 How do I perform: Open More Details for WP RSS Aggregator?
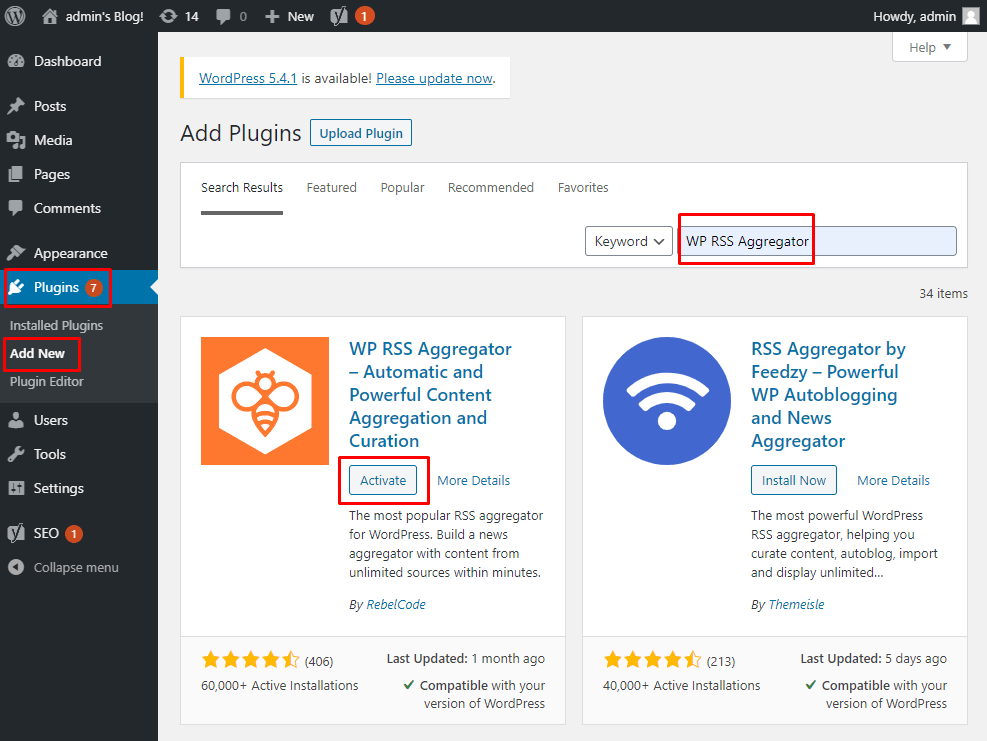point(473,480)
